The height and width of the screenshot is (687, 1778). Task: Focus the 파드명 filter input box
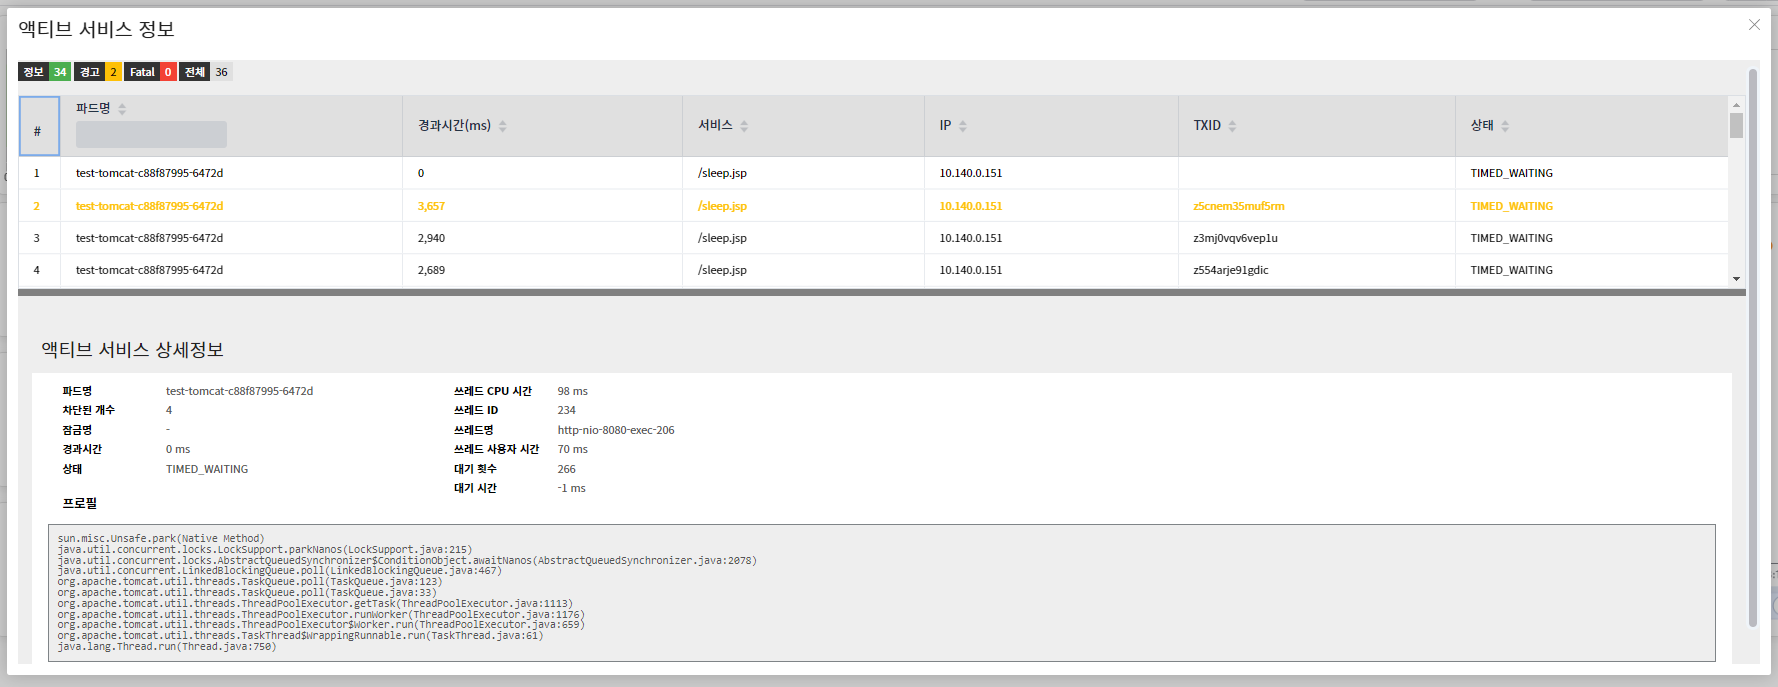pos(151,134)
